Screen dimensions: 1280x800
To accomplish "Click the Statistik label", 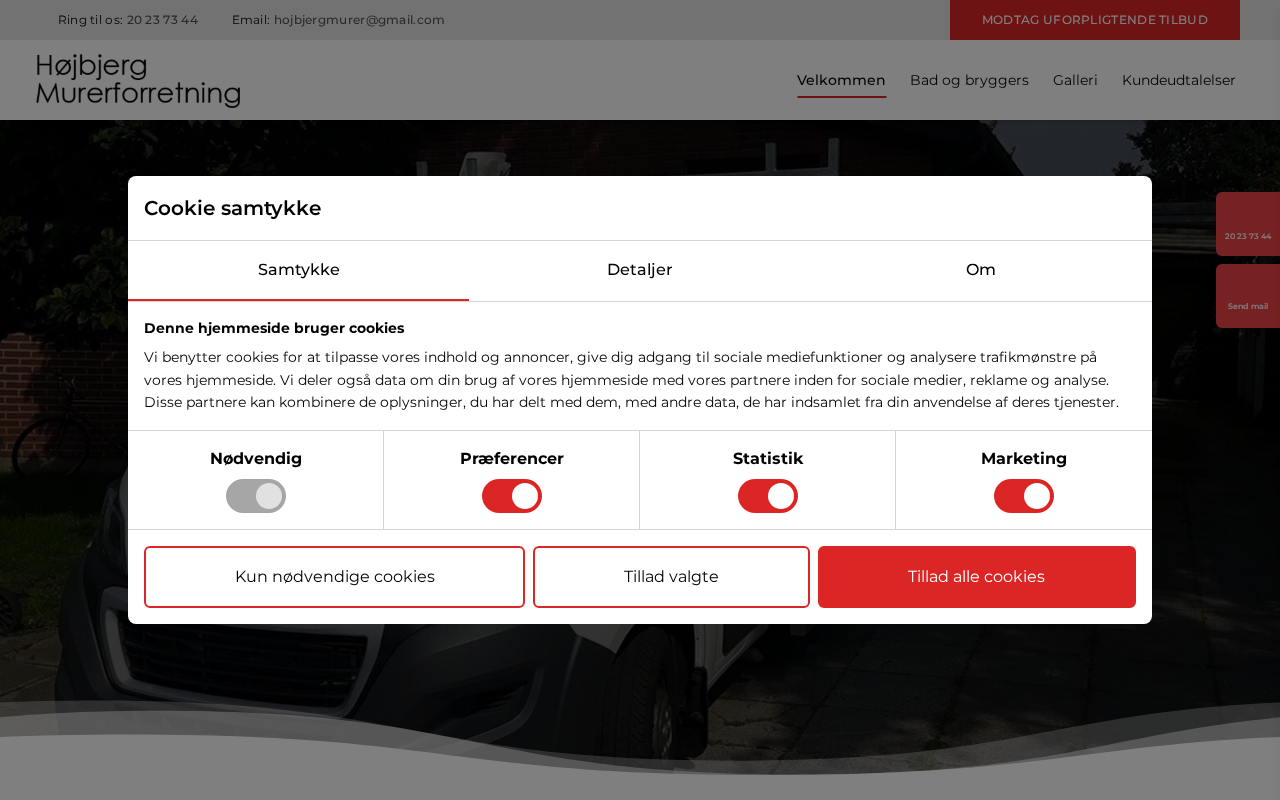I will tap(768, 459).
